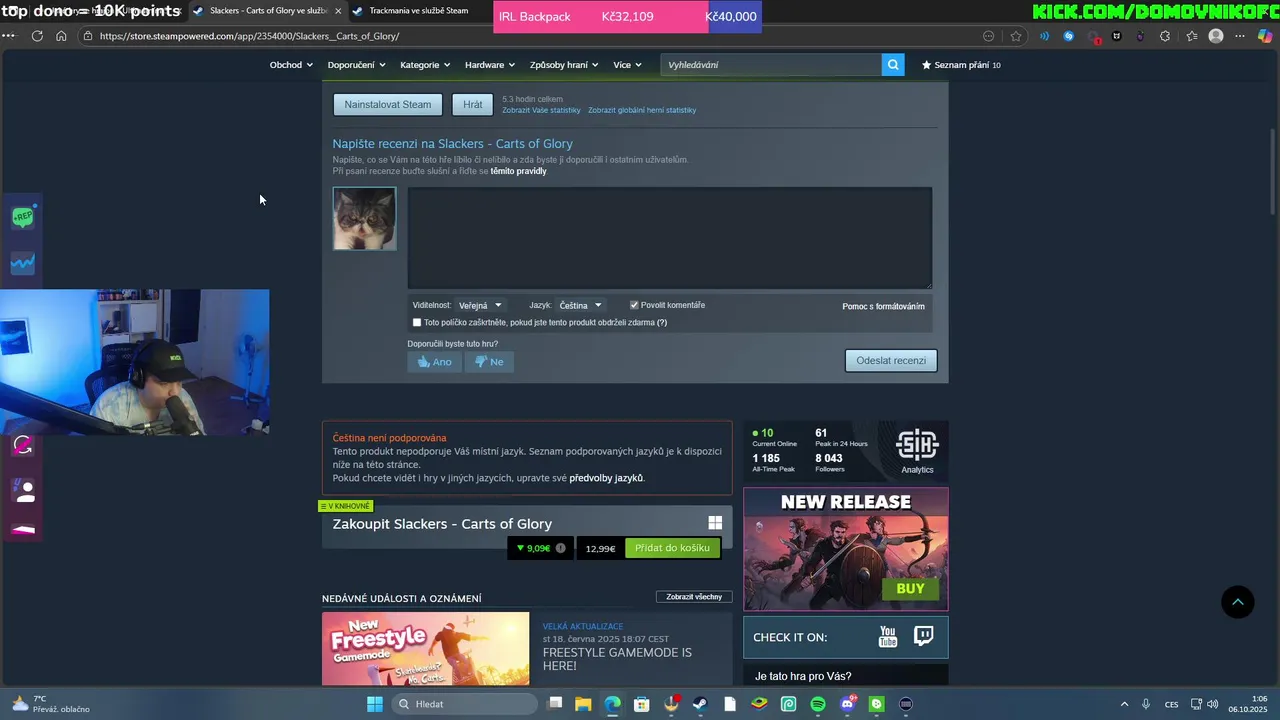The height and width of the screenshot is (720, 1280).
Task: Switch to Trackmania ve službě Steam tab
Action: coord(418,11)
